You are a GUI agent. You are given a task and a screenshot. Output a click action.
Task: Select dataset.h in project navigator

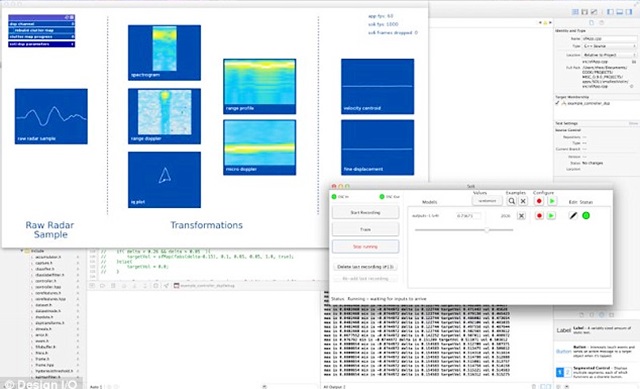(43, 305)
